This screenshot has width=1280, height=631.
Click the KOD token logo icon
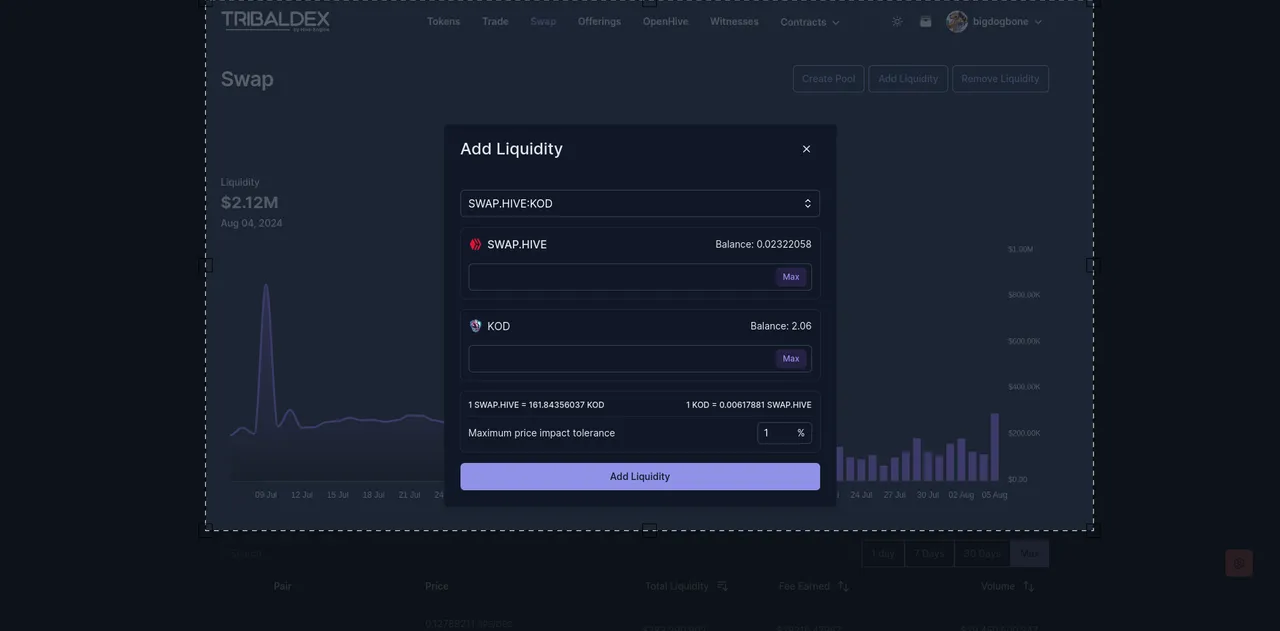tap(476, 326)
